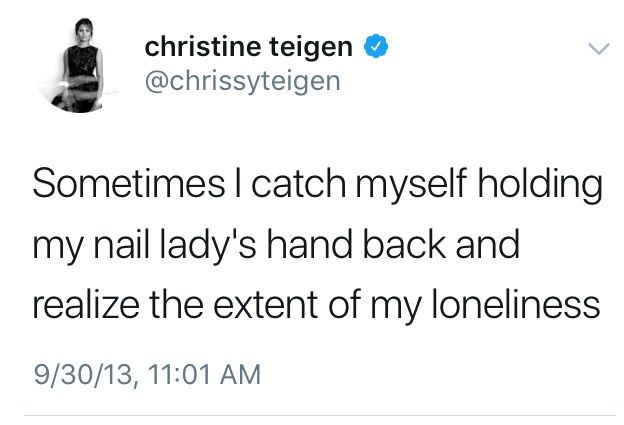Tap the words "nail lady's" in the tweet

176,246
